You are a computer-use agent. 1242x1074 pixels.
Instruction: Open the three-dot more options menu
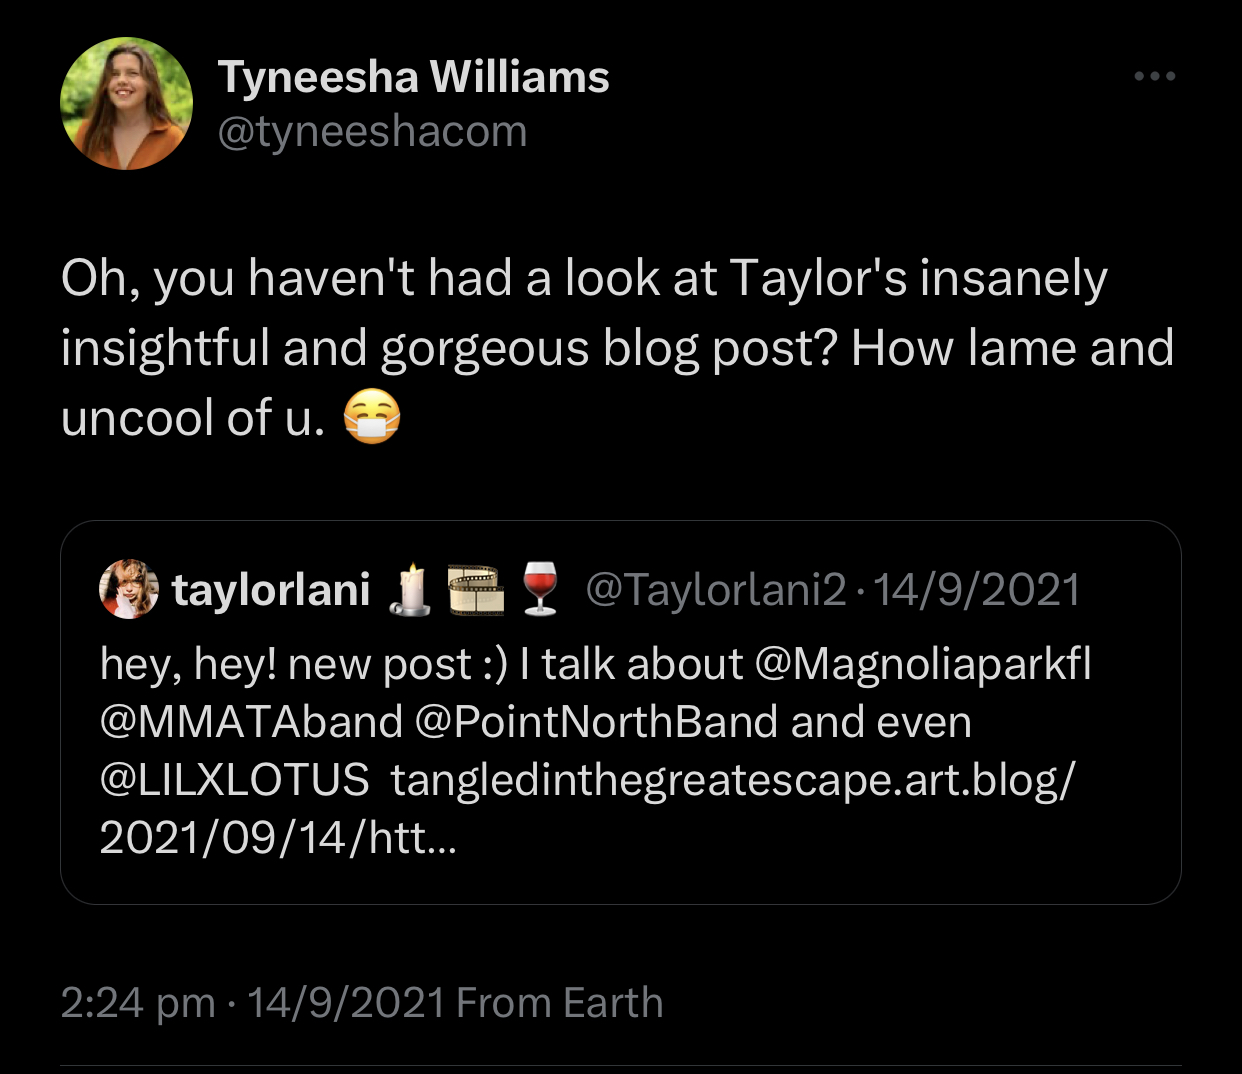click(1154, 76)
